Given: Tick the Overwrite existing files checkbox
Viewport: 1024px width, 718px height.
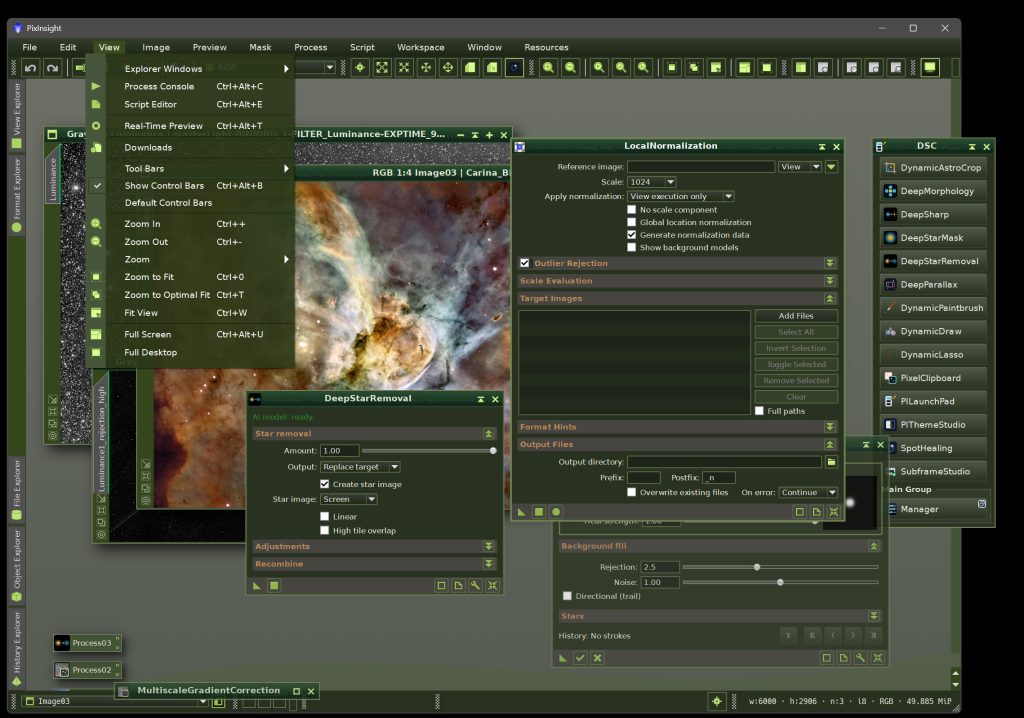Looking at the screenshot, I should (632, 492).
